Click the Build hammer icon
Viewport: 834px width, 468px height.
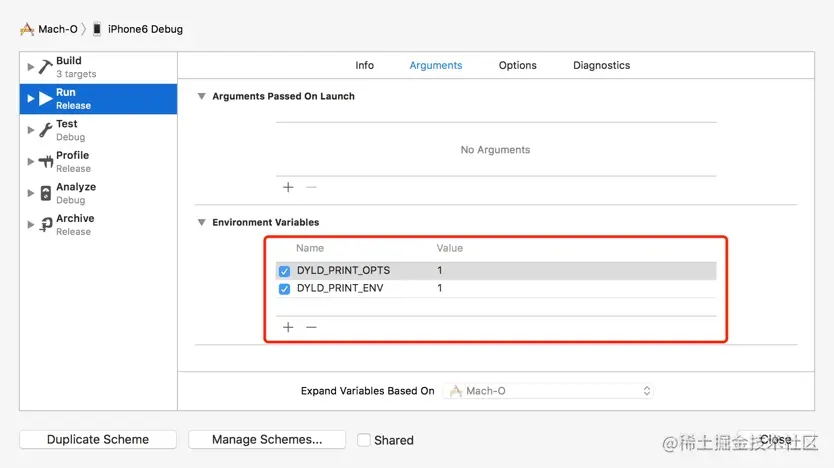[46, 67]
